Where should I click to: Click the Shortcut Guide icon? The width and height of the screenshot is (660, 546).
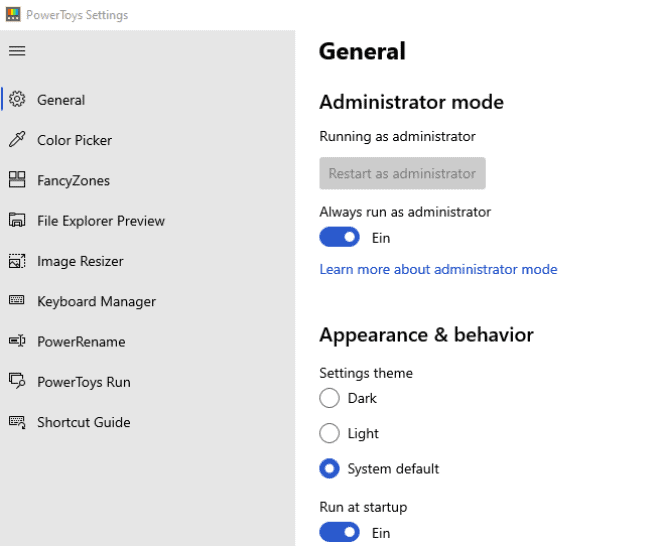17,422
